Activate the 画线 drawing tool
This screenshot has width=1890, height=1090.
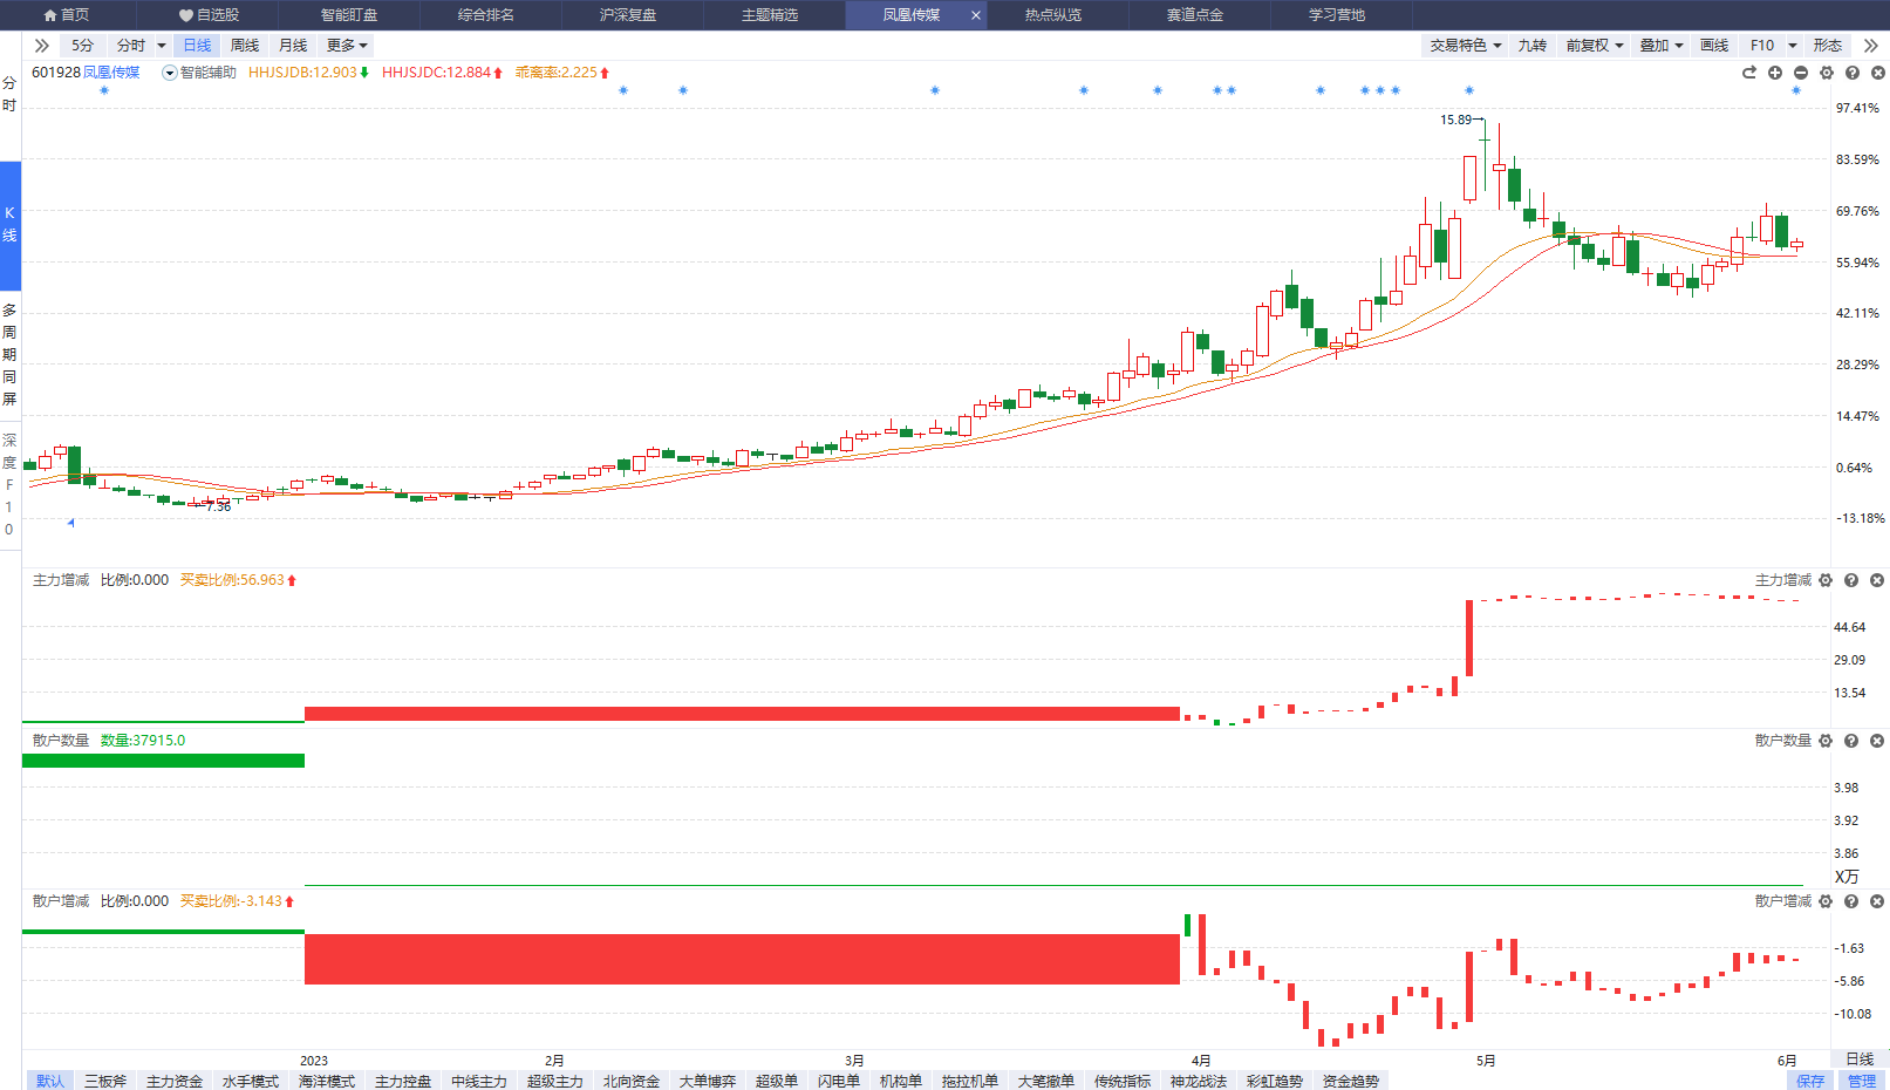[1714, 45]
